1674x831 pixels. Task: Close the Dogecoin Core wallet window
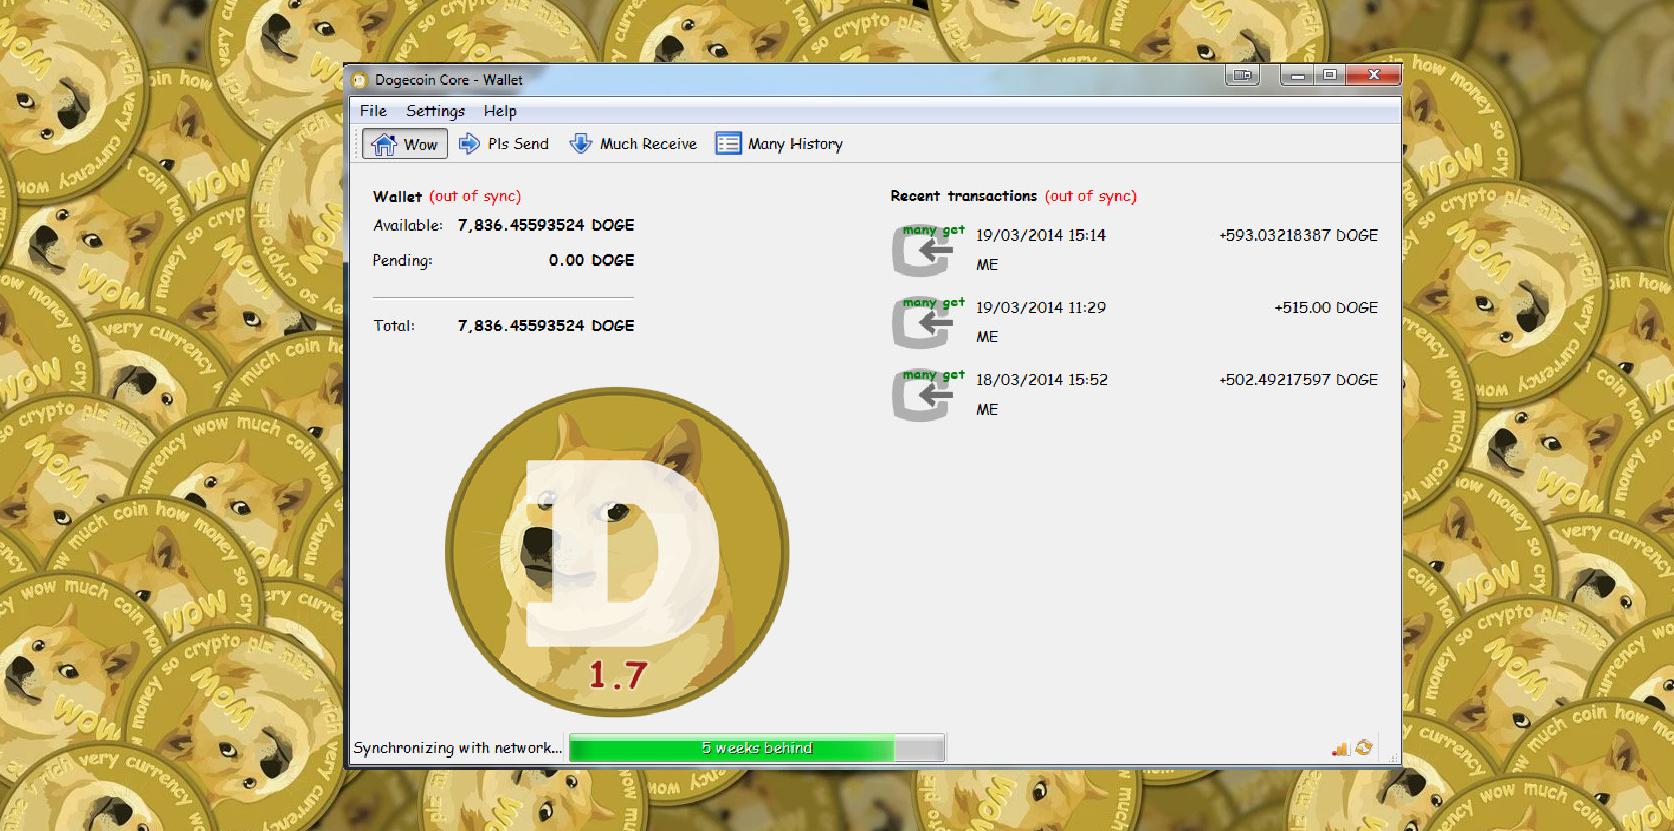1374,75
